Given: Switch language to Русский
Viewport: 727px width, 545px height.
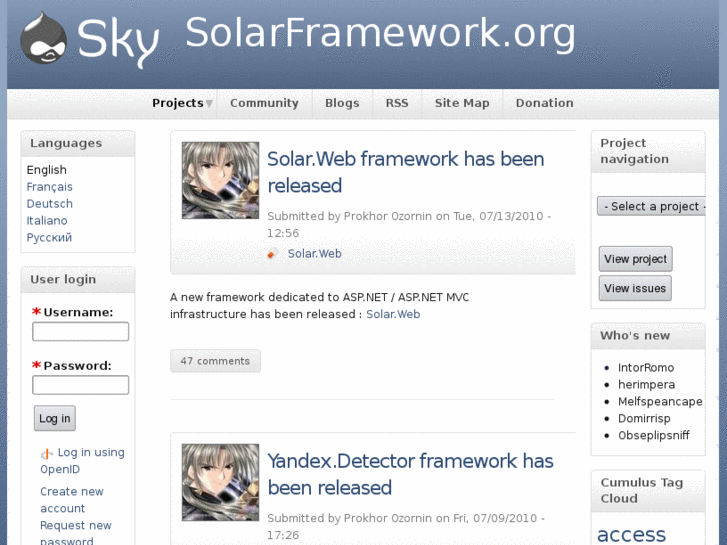Looking at the screenshot, I should tap(49, 237).
